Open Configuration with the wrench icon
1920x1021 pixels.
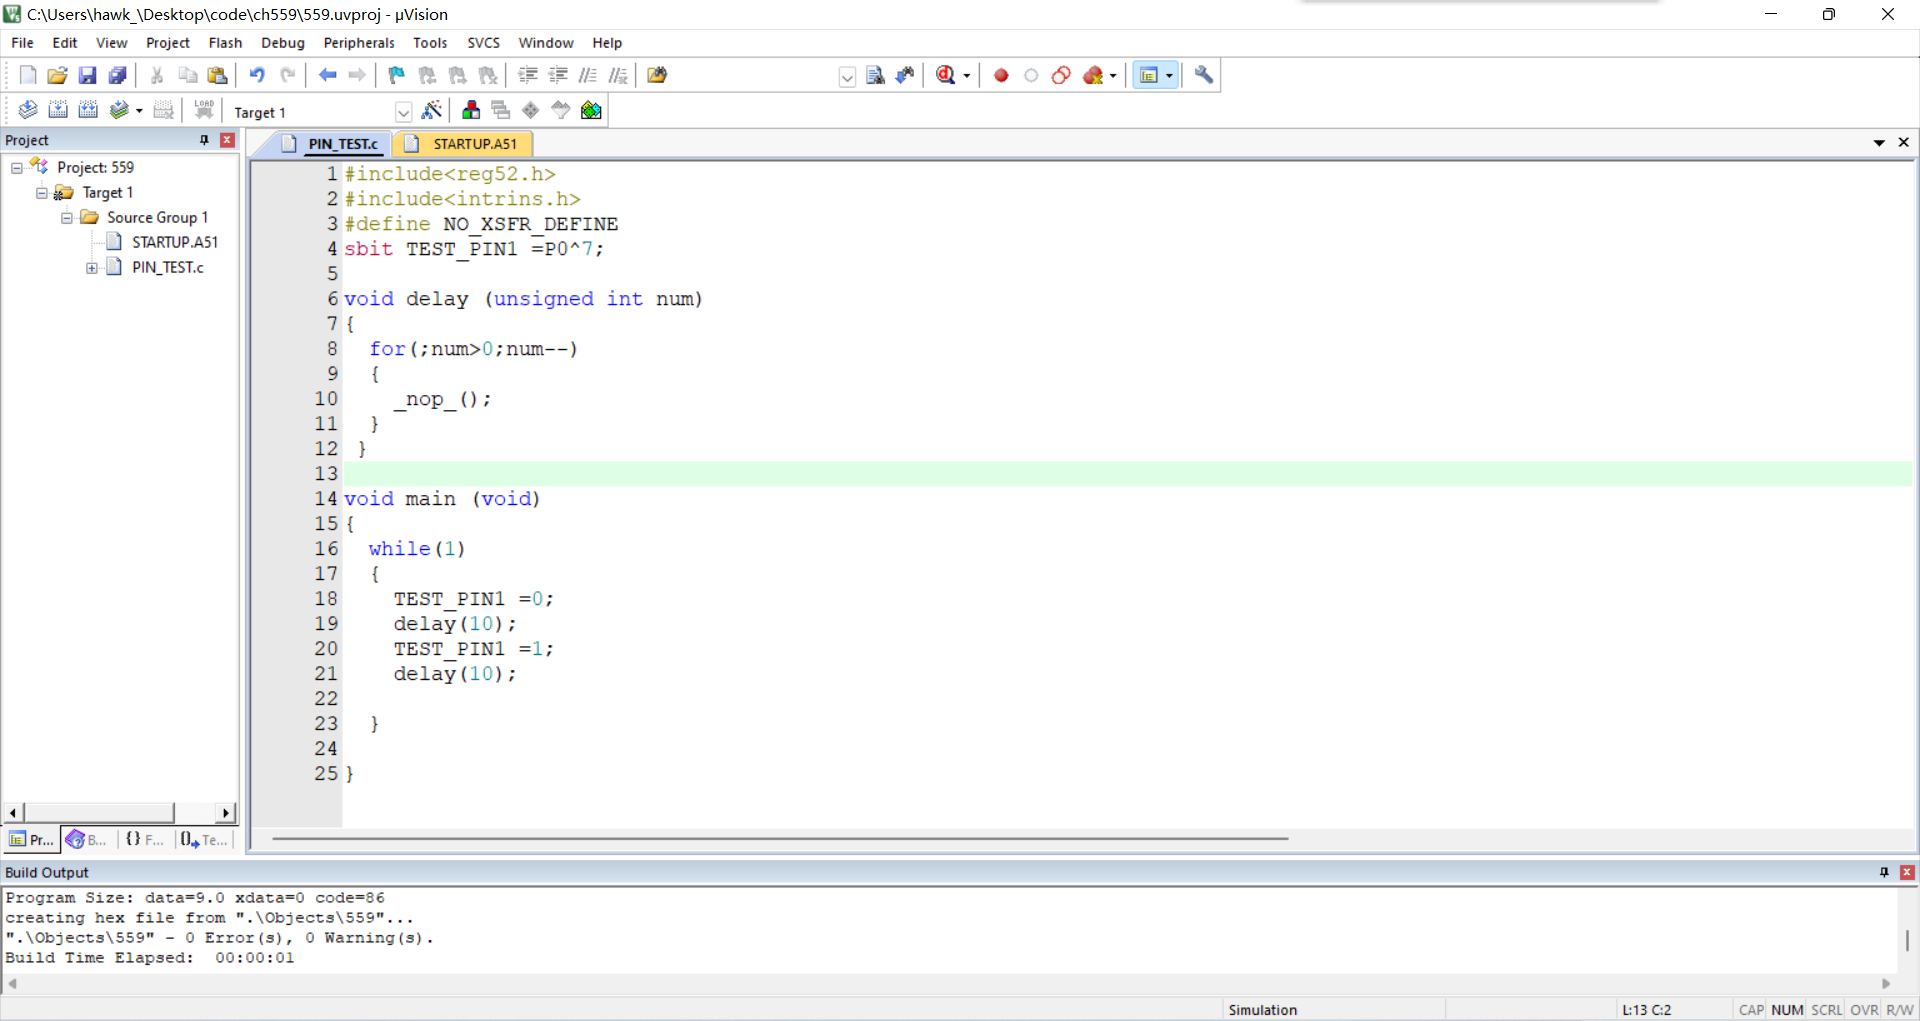[1204, 75]
